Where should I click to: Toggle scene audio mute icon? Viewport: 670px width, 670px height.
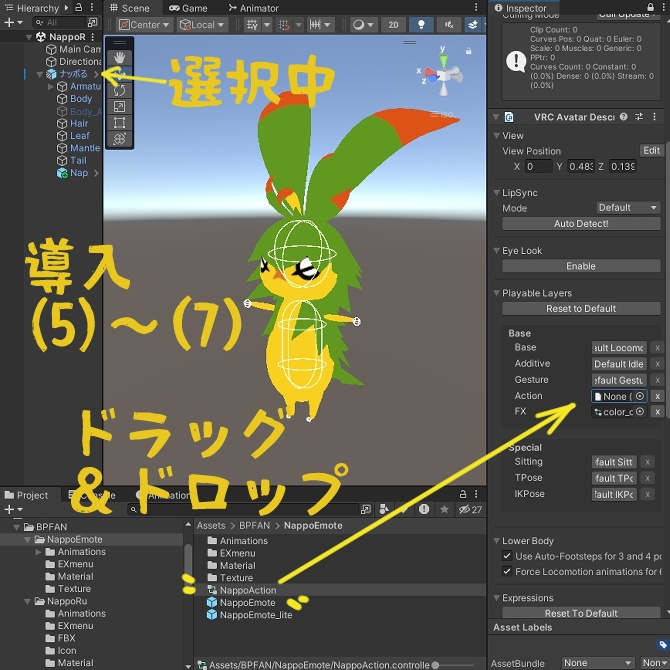[449, 25]
